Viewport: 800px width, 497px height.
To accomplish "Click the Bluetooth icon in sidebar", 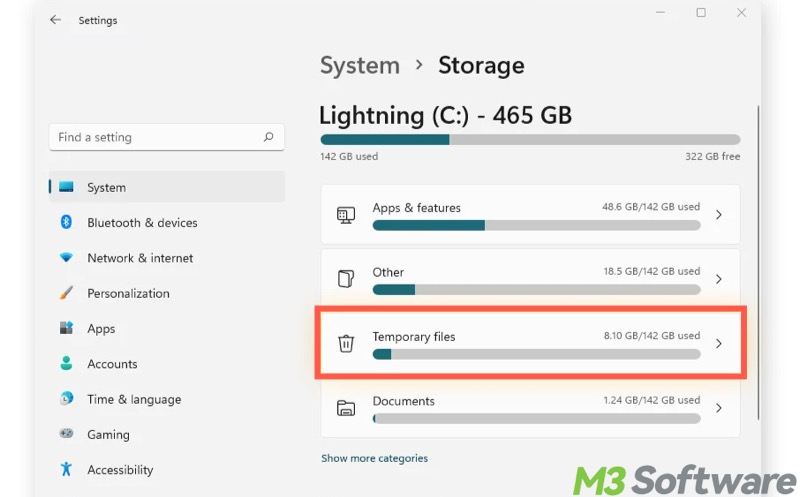I will click(x=66, y=222).
